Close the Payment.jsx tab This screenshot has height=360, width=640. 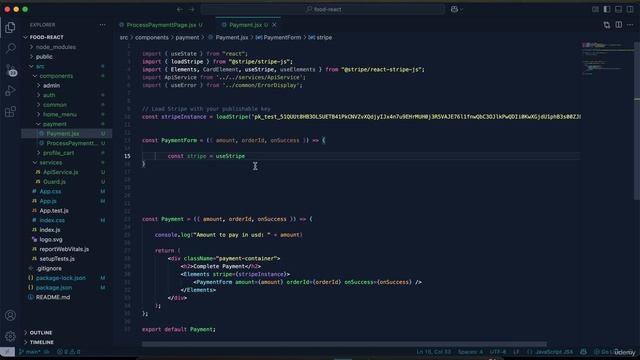pyautogui.click(x=274, y=25)
